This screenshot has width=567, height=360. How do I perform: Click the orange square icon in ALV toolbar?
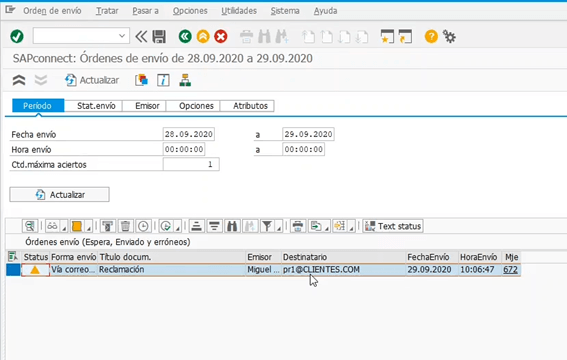(77, 226)
